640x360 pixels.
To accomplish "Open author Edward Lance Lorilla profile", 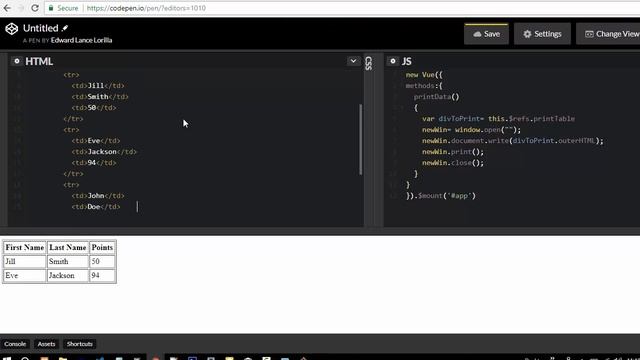I will 81,40.
